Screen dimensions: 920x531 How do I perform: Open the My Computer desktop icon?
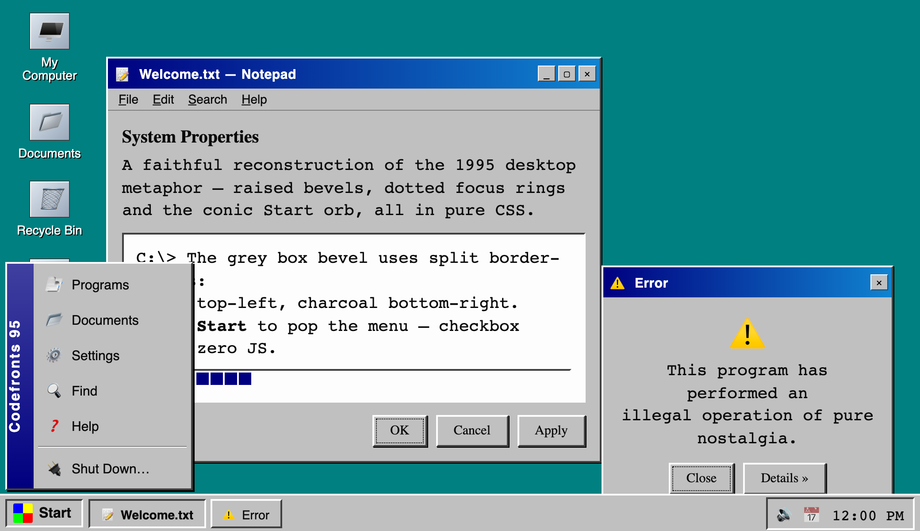49,47
